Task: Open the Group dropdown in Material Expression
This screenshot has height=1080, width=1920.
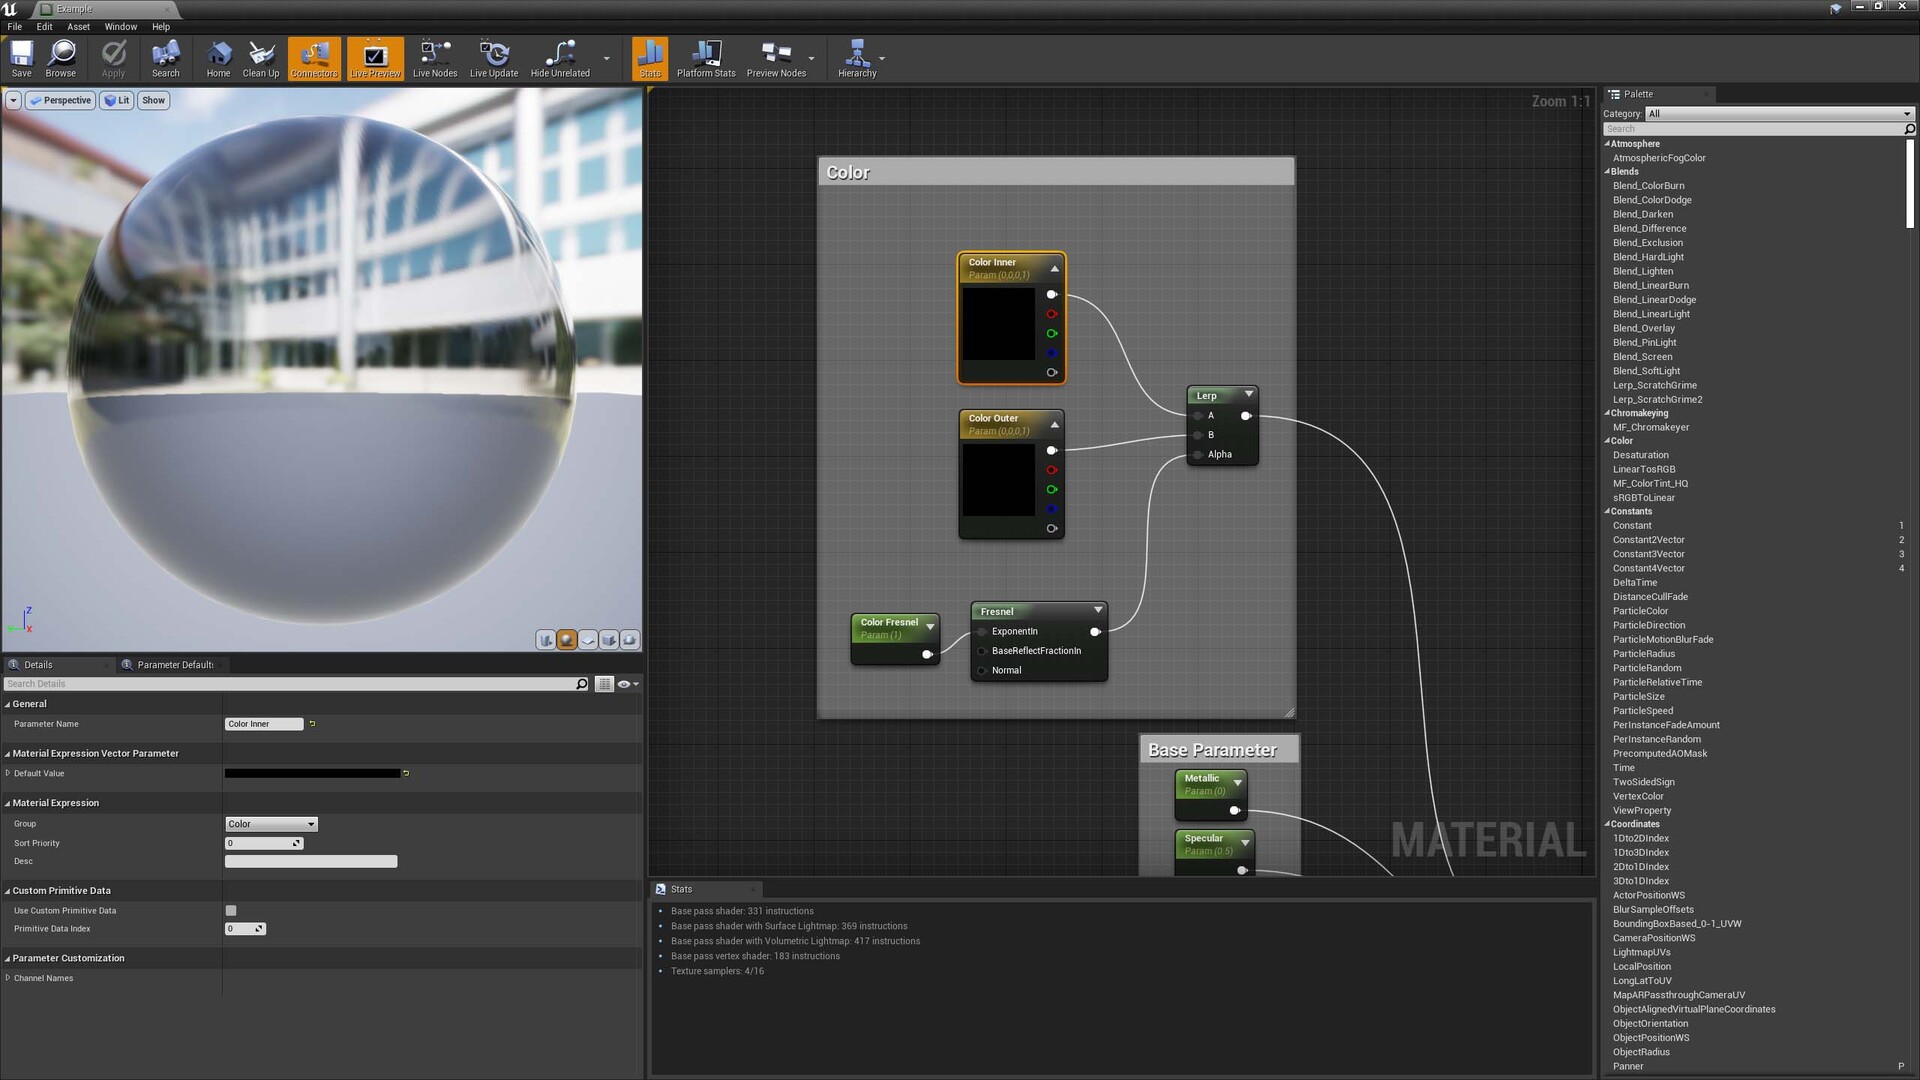Action: pyautogui.click(x=270, y=823)
